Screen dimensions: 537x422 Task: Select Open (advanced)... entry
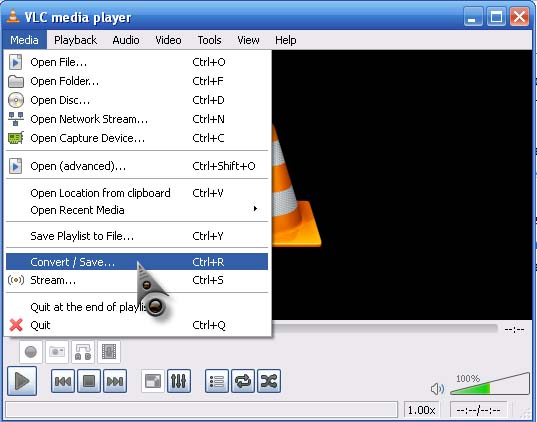(137, 166)
